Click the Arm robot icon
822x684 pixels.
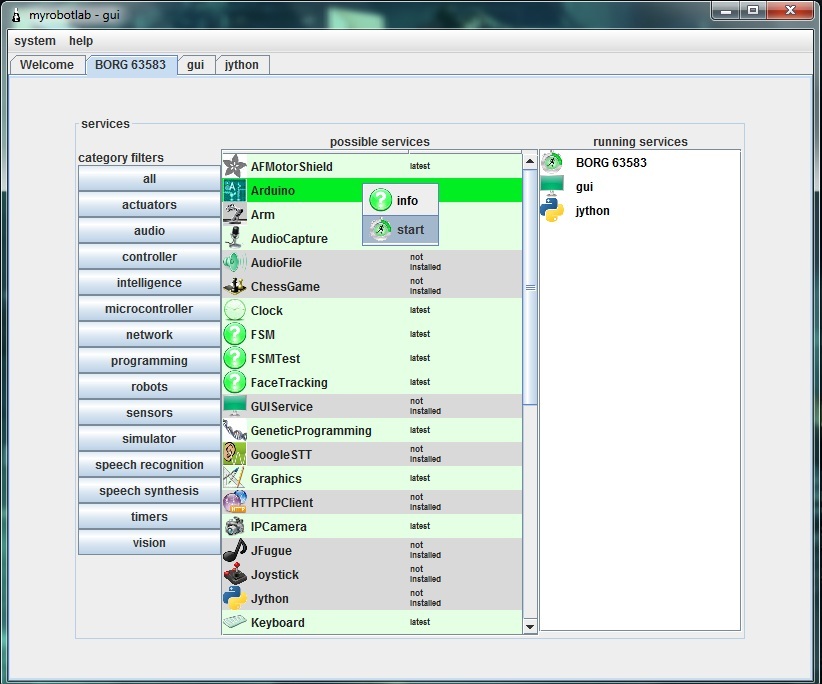coord(234,214)
